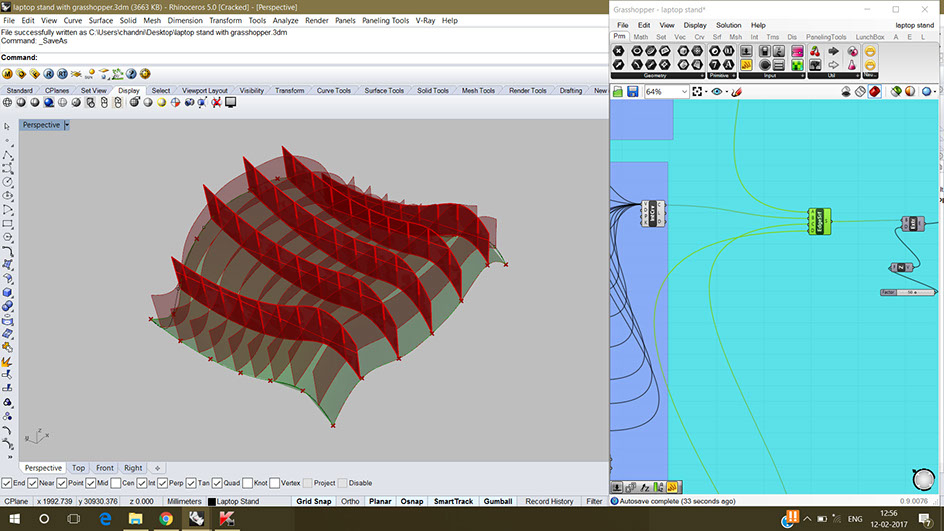The width and height of the screenshot is (944, 531).
Task: Switch to the Surface Tools toolbar tab
Action: pos(384,90)
